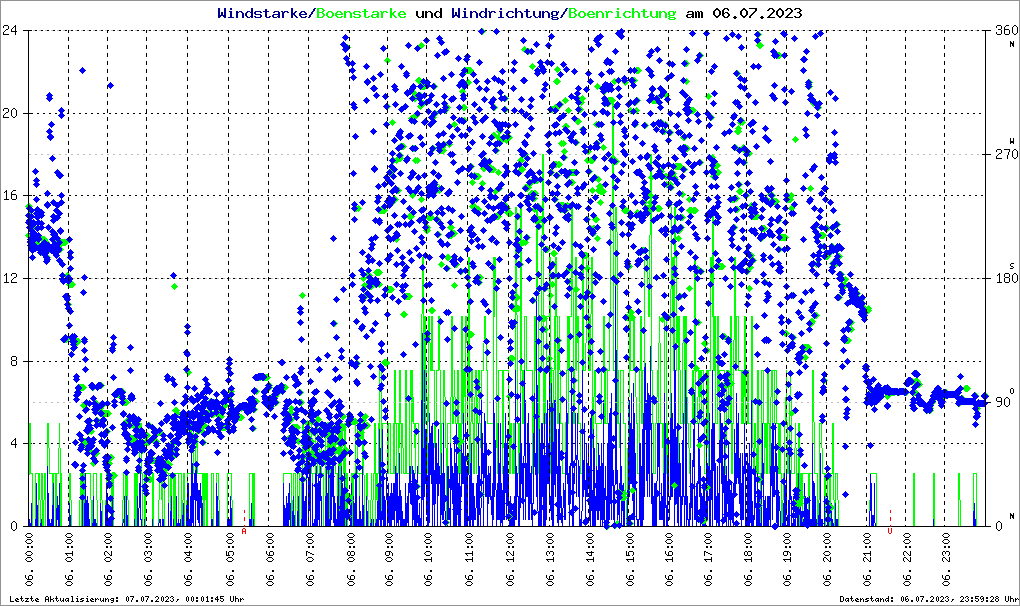Click the wind-speed axis value 16

pyautogui.click(x=10, y=196)
